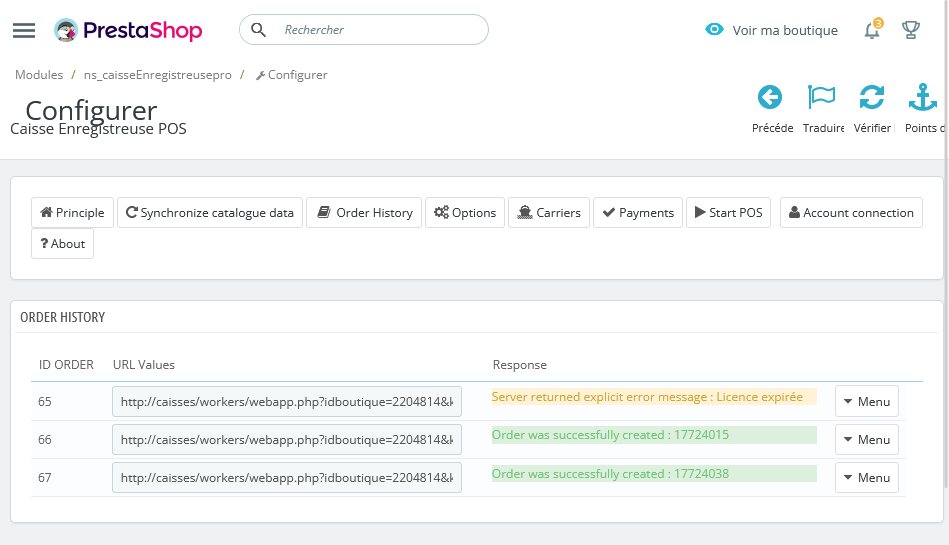Open the Options tab
This screenshot has width=949, height=545.
465,213
